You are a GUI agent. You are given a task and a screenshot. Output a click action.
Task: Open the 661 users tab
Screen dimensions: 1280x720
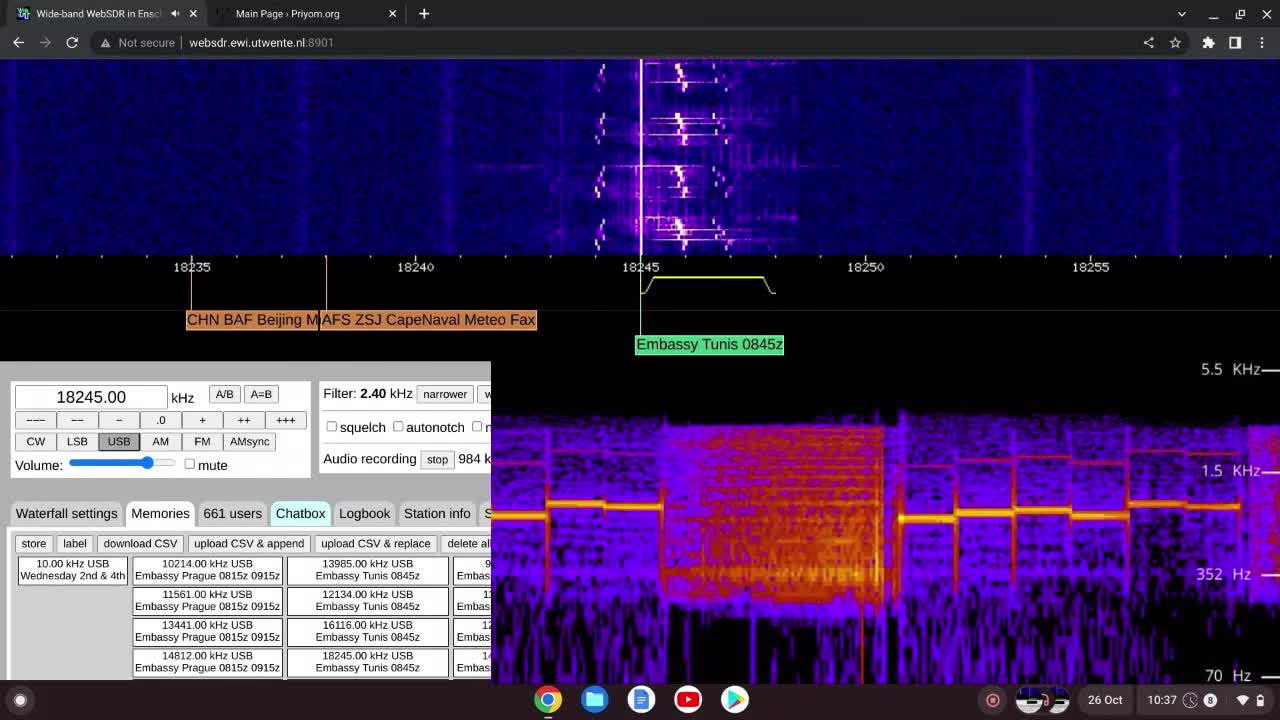232,513
